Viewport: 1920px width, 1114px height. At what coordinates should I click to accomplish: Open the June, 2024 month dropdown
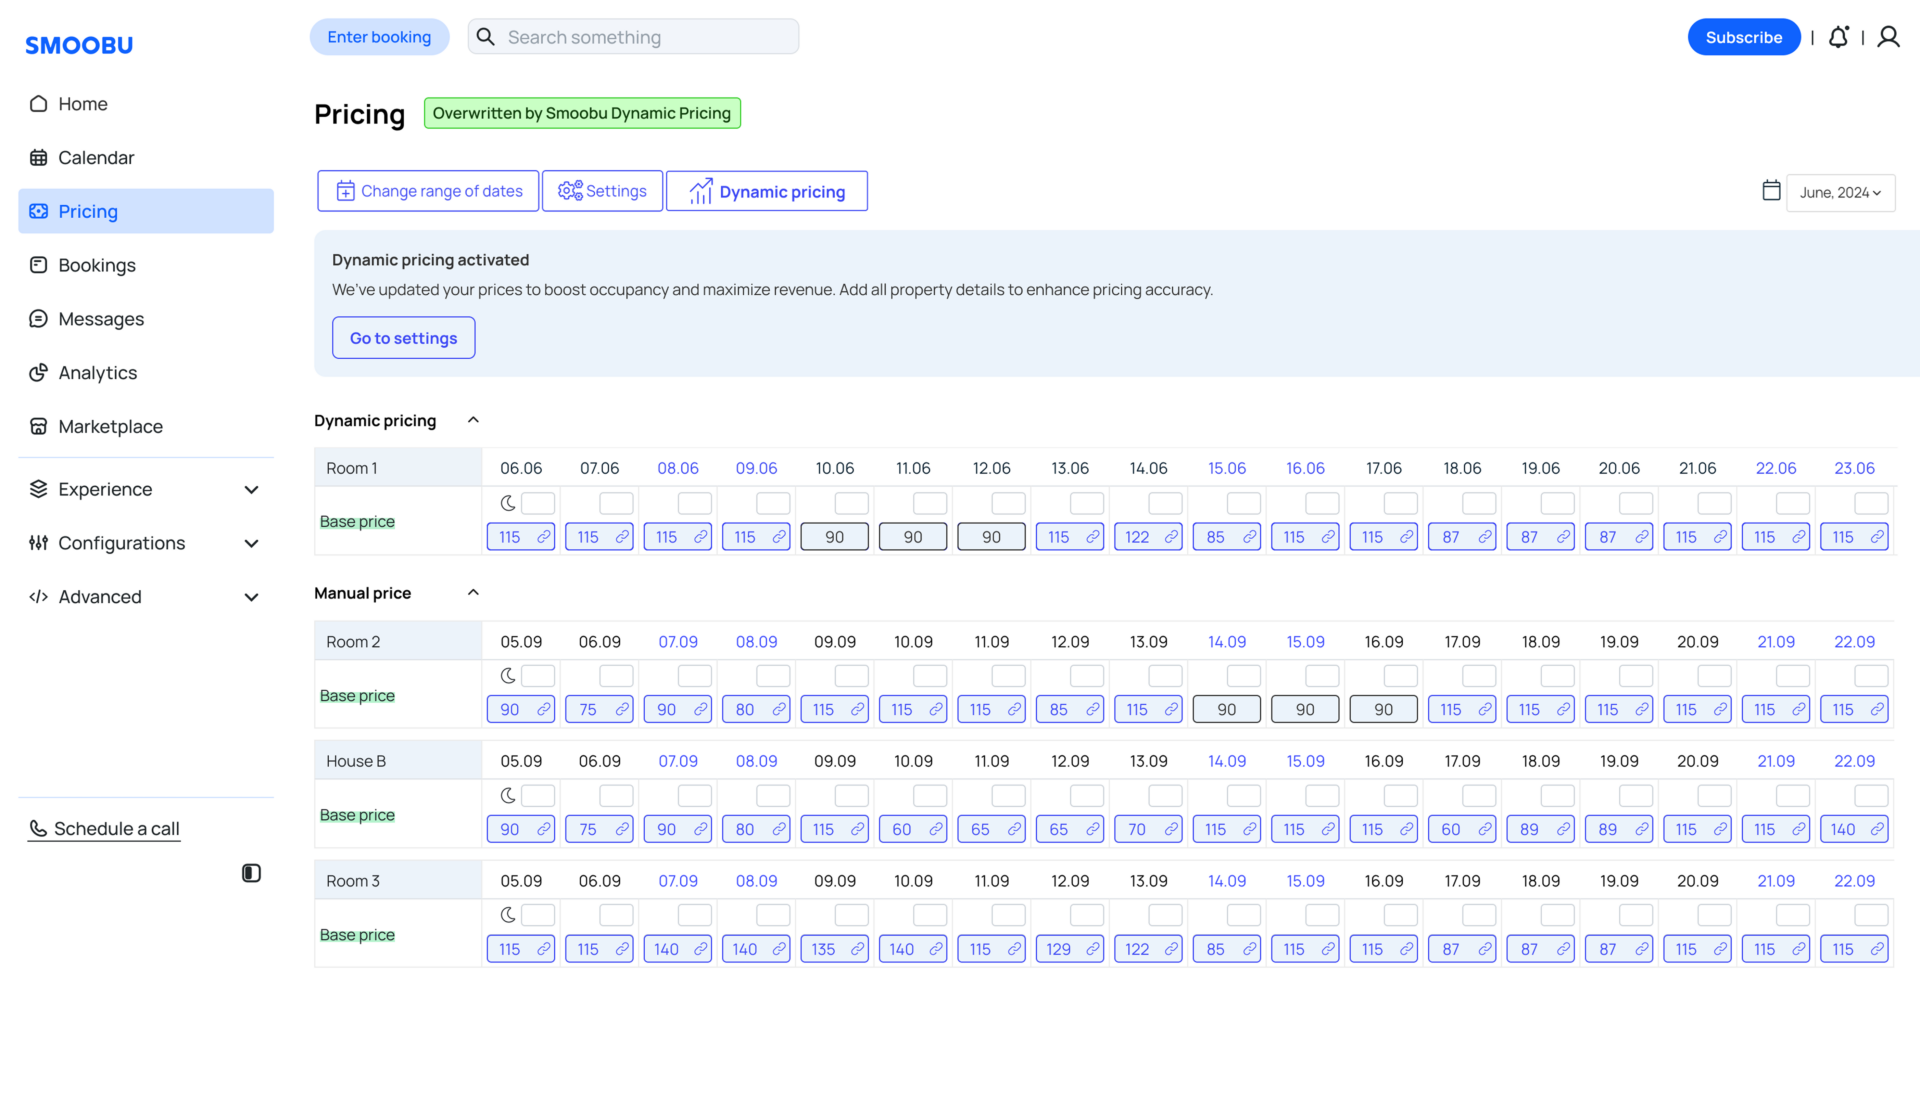click(x=1840, y=192)
